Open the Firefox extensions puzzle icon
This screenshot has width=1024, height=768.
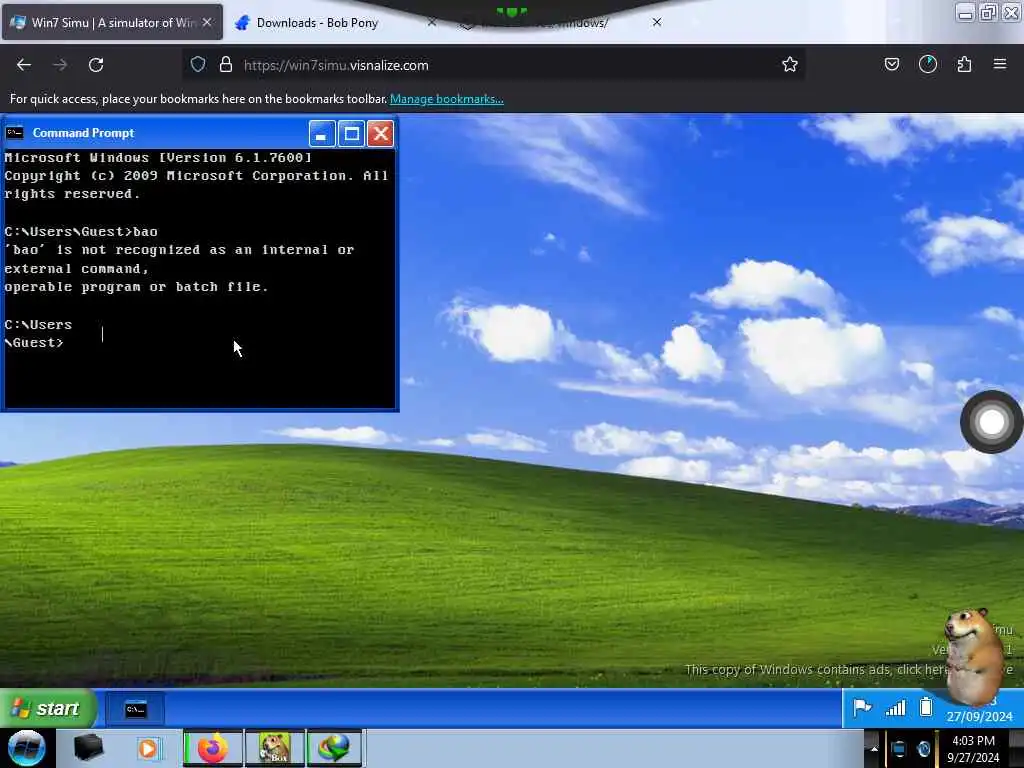pos(964,64)
